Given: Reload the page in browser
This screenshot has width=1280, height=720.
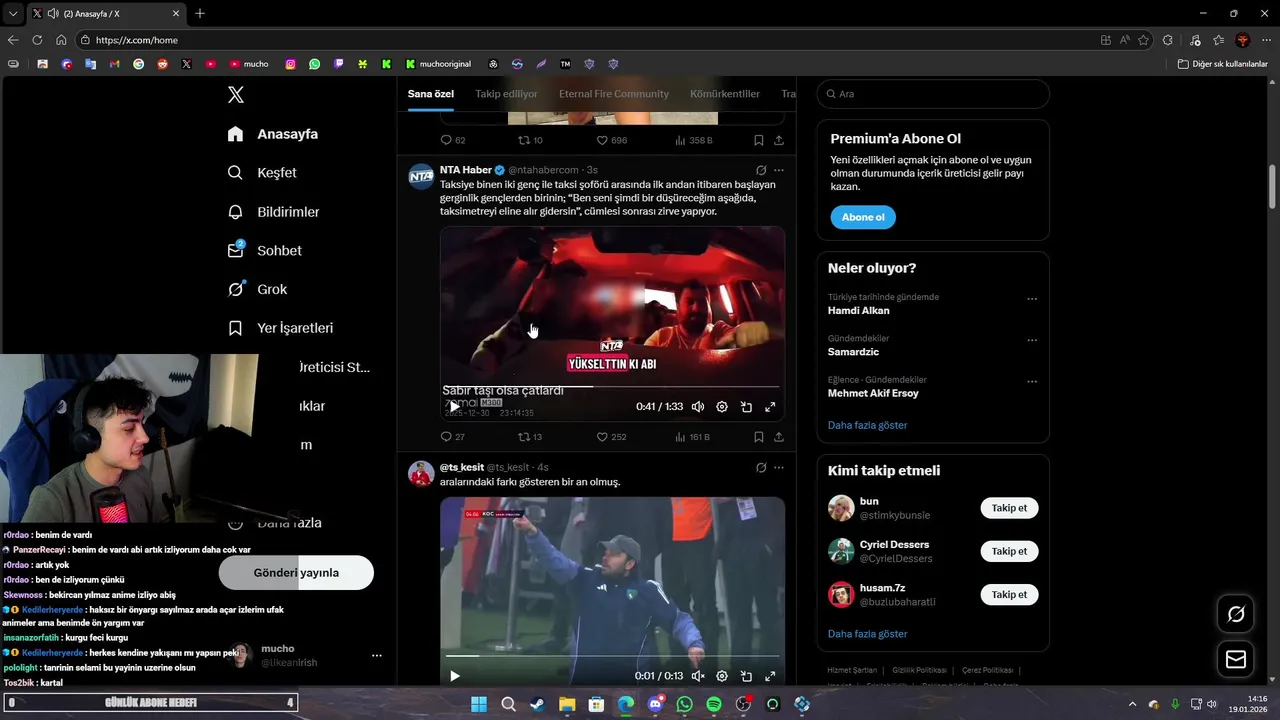Looking at the screenshot, I should [37, 40].
